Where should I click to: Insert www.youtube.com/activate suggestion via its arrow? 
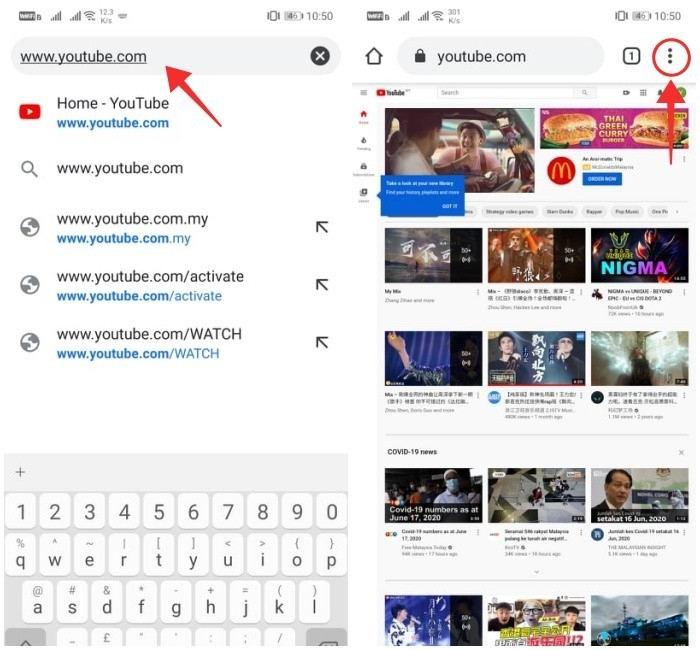[x=322, y=285]
